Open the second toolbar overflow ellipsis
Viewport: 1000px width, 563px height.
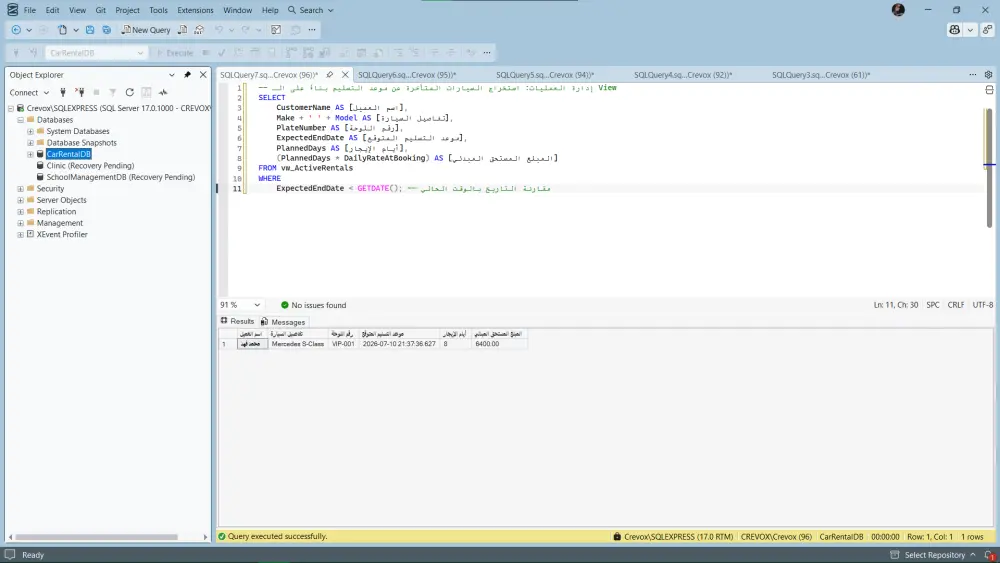[x=487, y=53]
